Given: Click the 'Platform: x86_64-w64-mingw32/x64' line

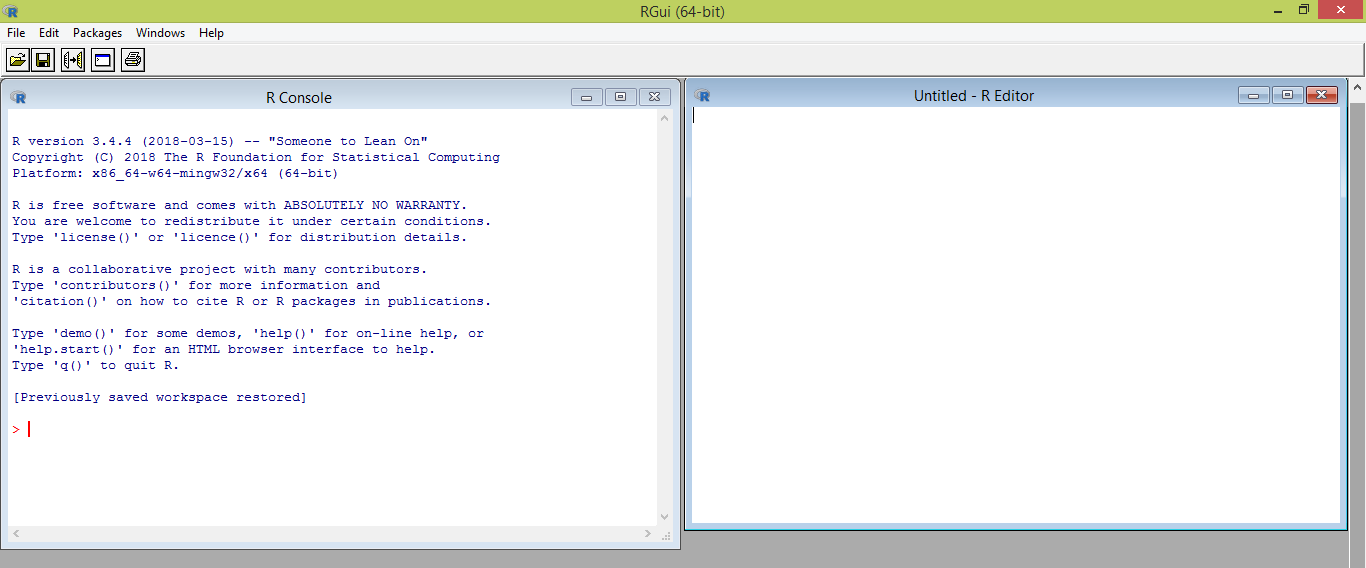Looking at the screenshot, I should [175, 173].
